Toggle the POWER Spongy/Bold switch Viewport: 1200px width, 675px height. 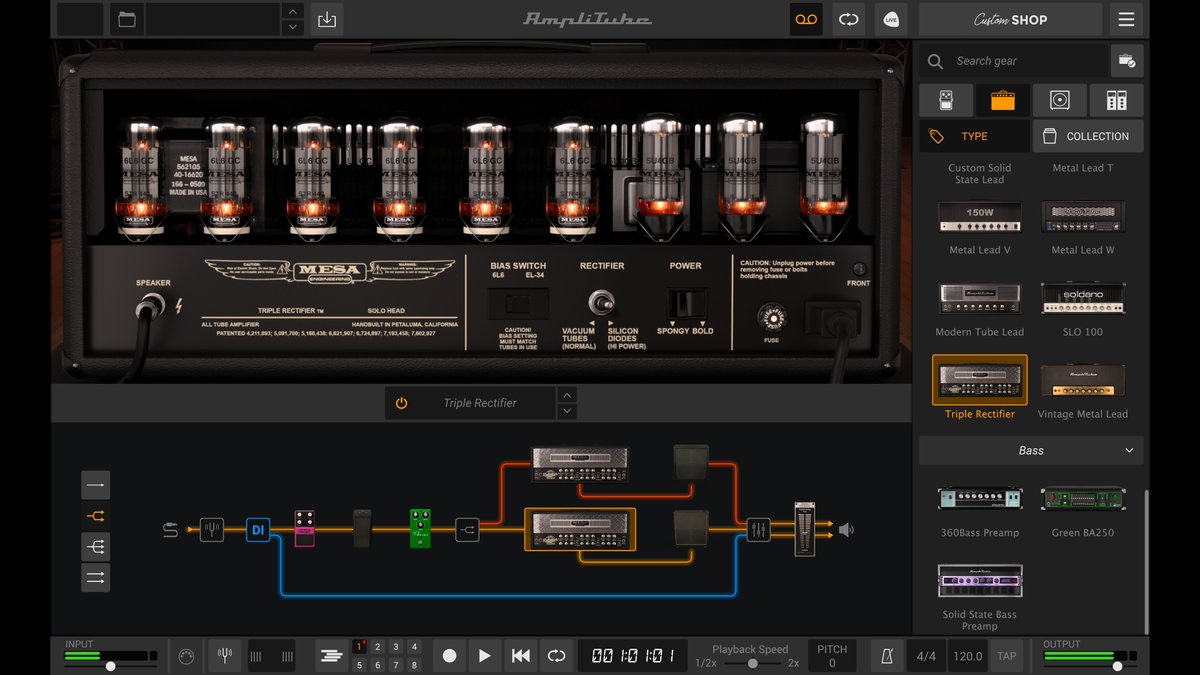tap(685, 300)
